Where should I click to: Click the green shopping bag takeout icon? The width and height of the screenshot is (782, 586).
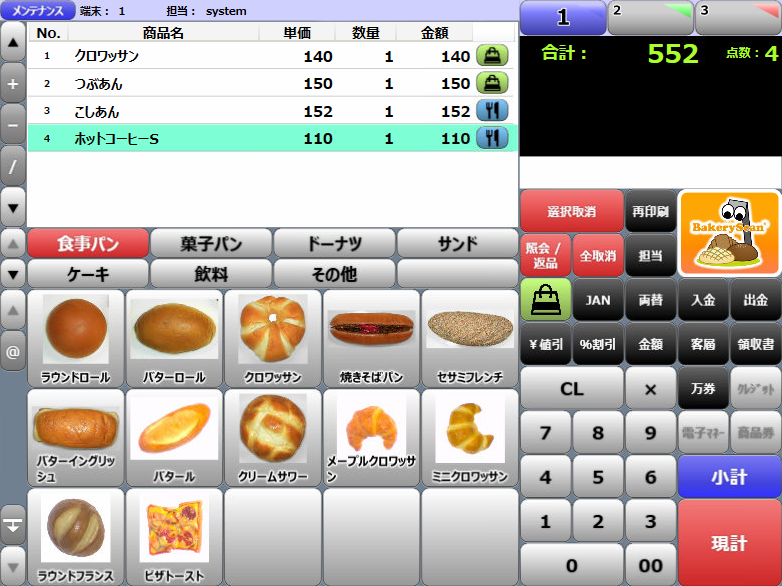546,299
